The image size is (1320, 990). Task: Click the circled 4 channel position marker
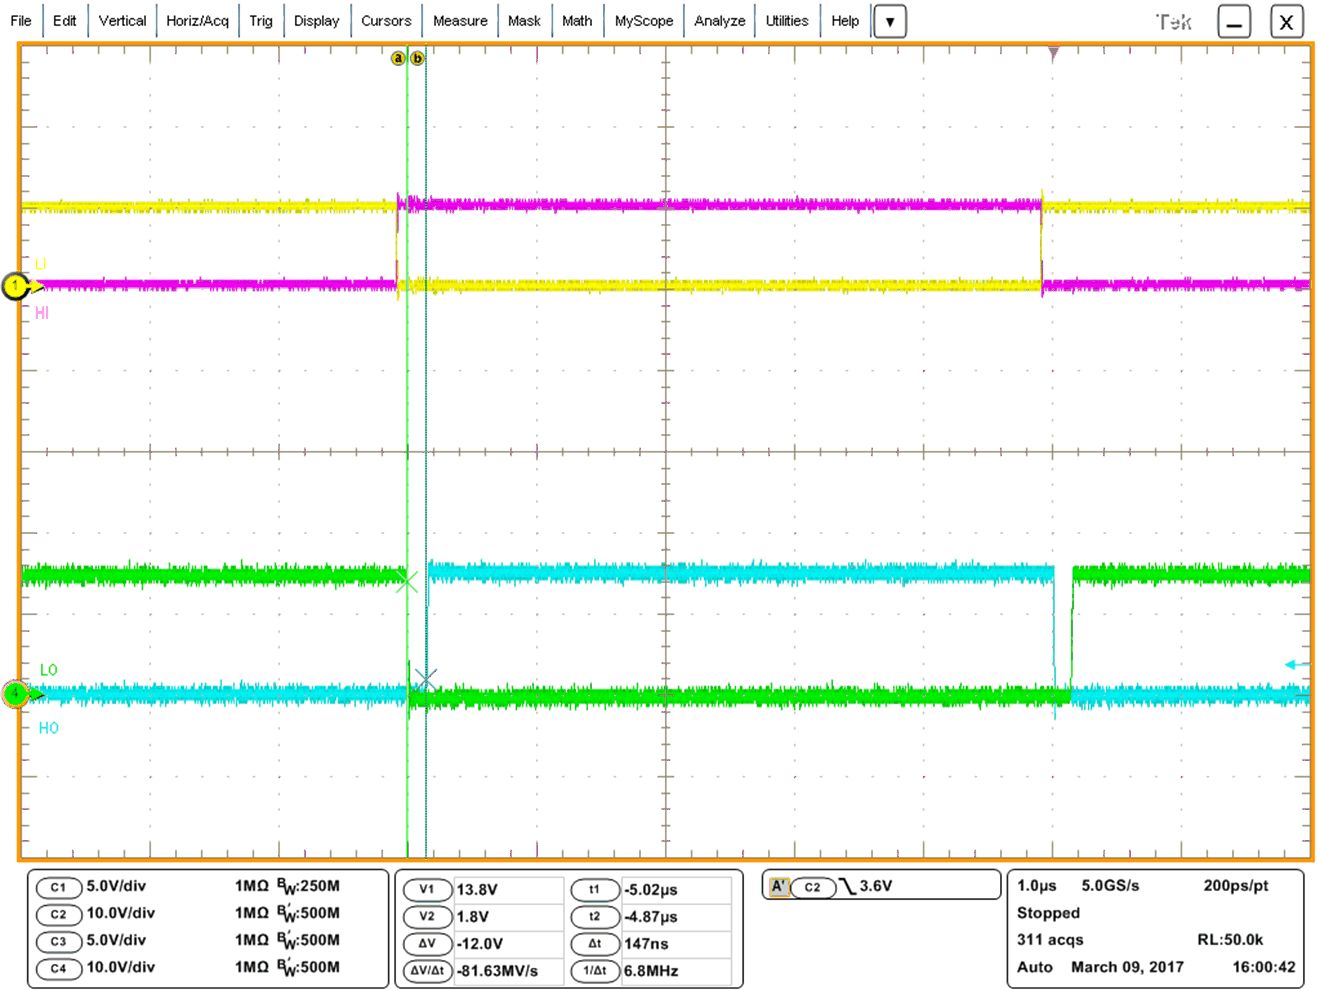pyautogui.click(x=15, y=691)
